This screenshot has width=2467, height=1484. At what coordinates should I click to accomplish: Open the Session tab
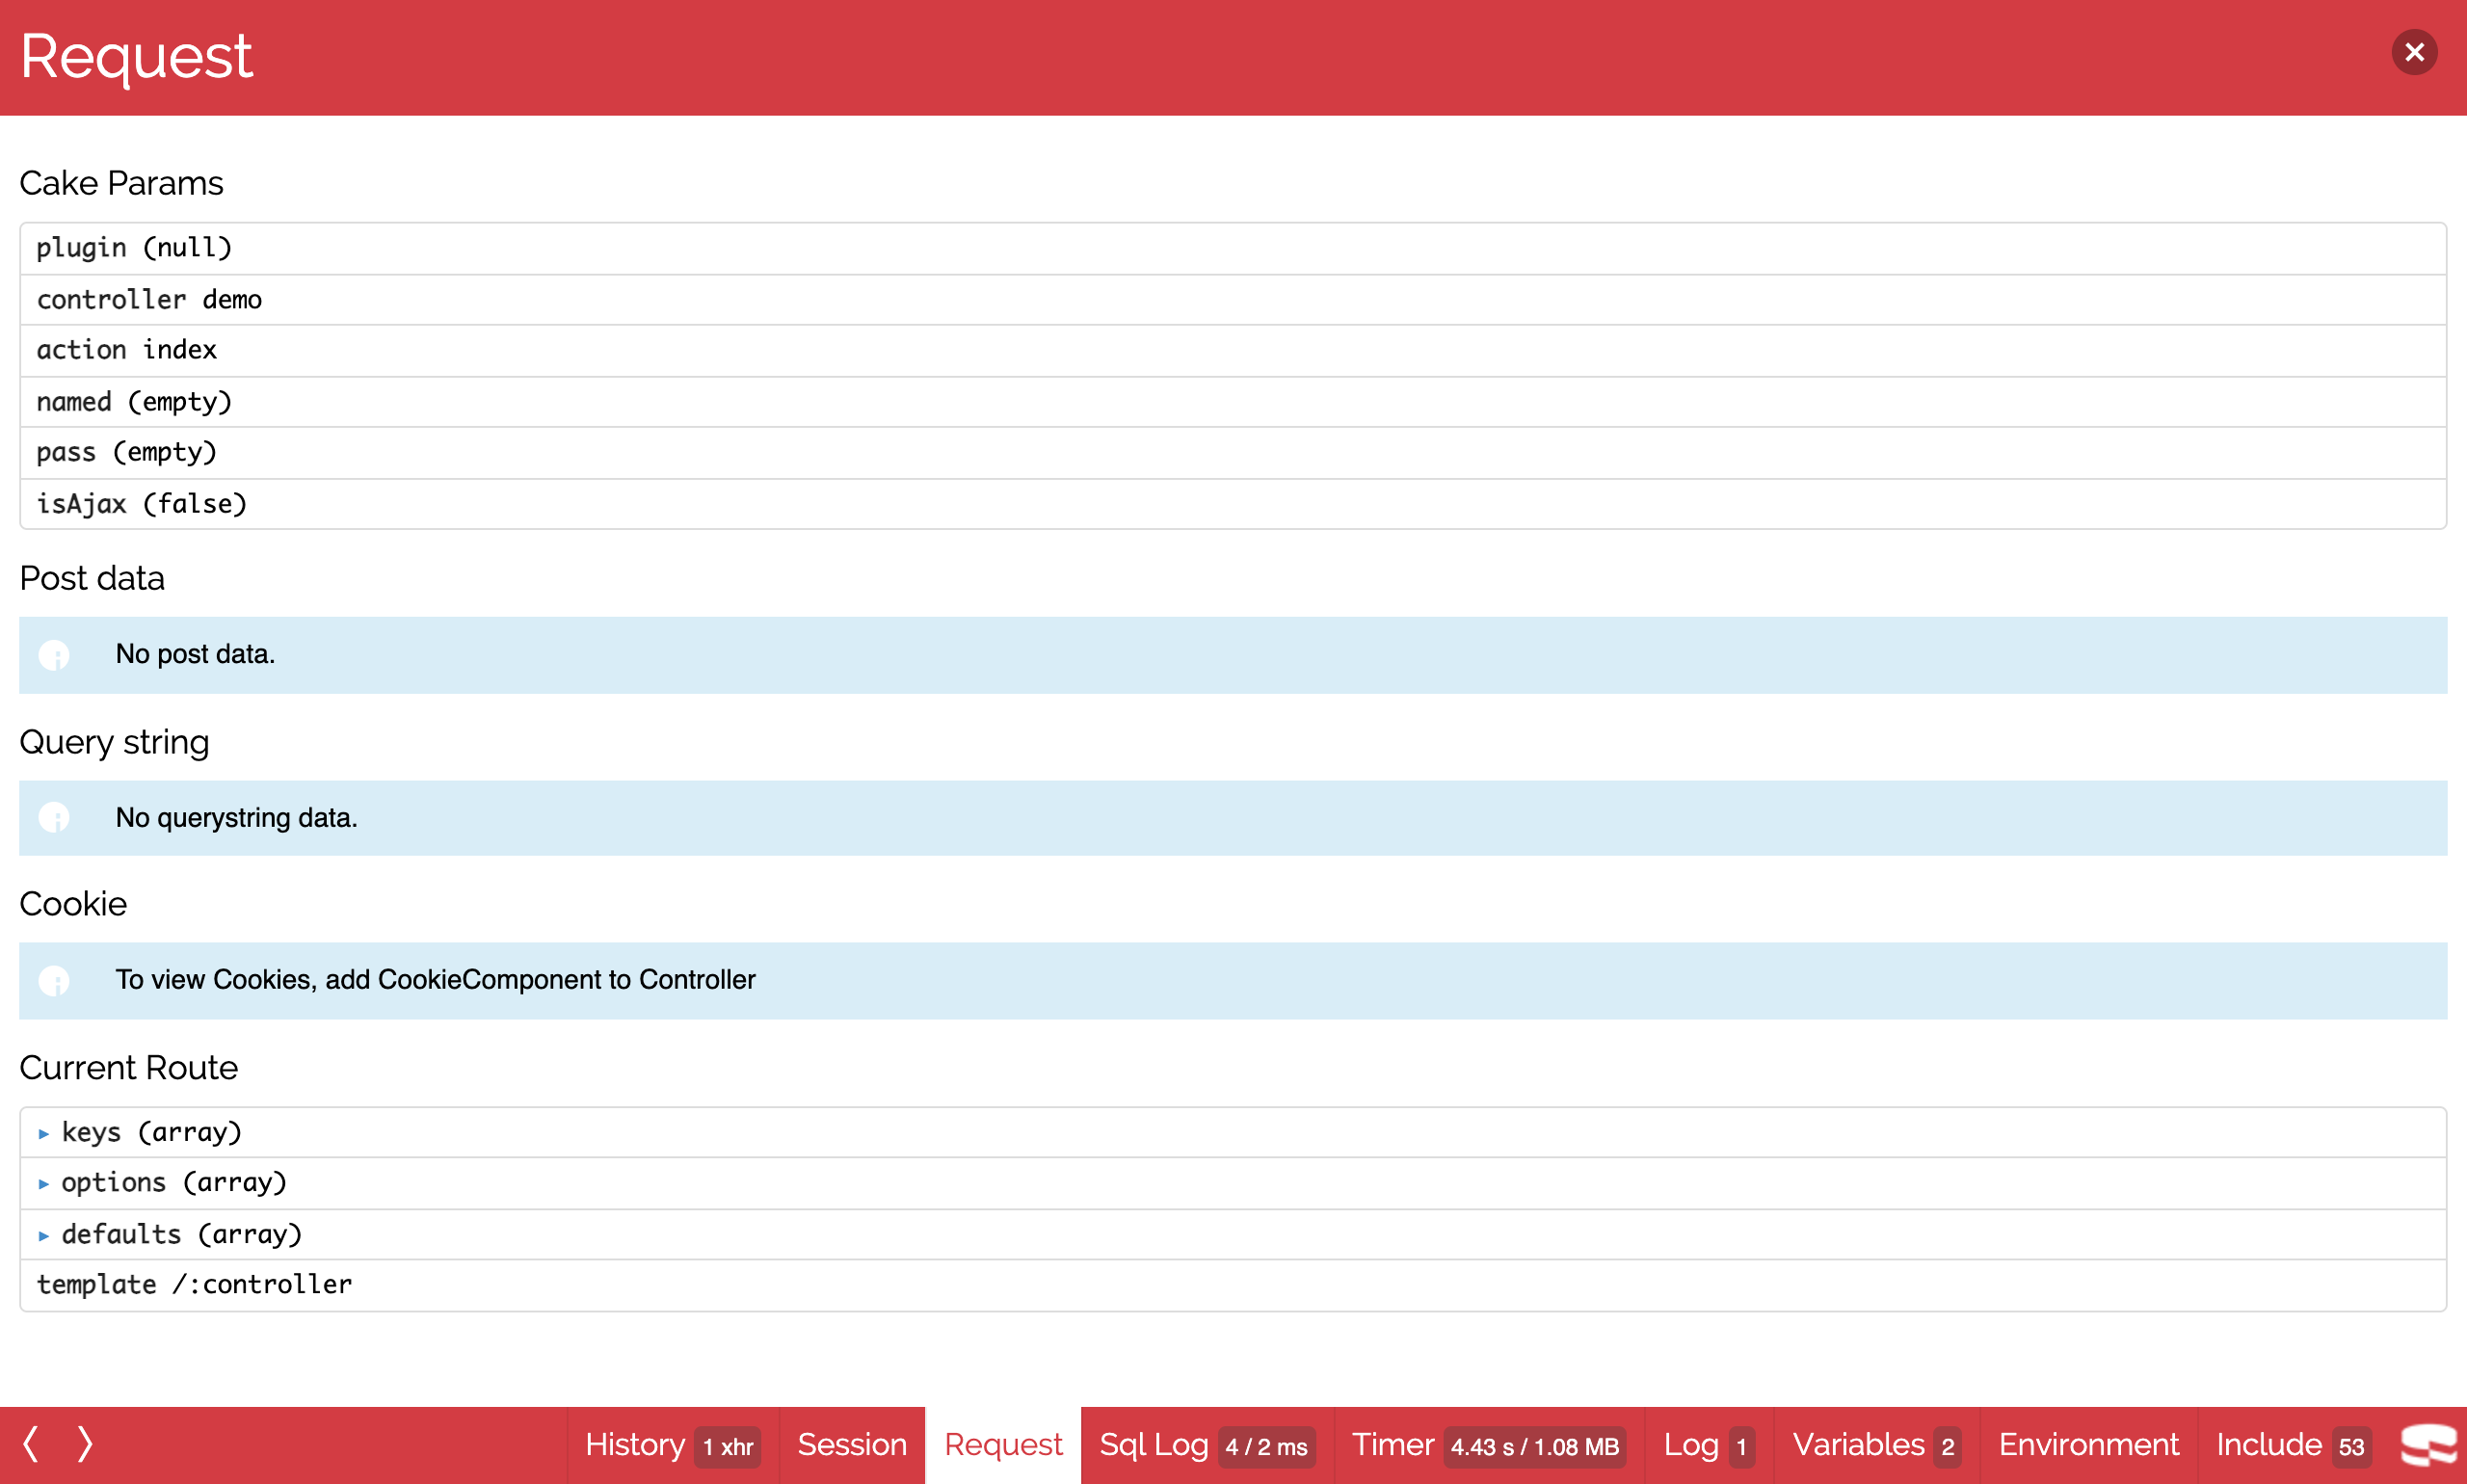coord(852,1445)
